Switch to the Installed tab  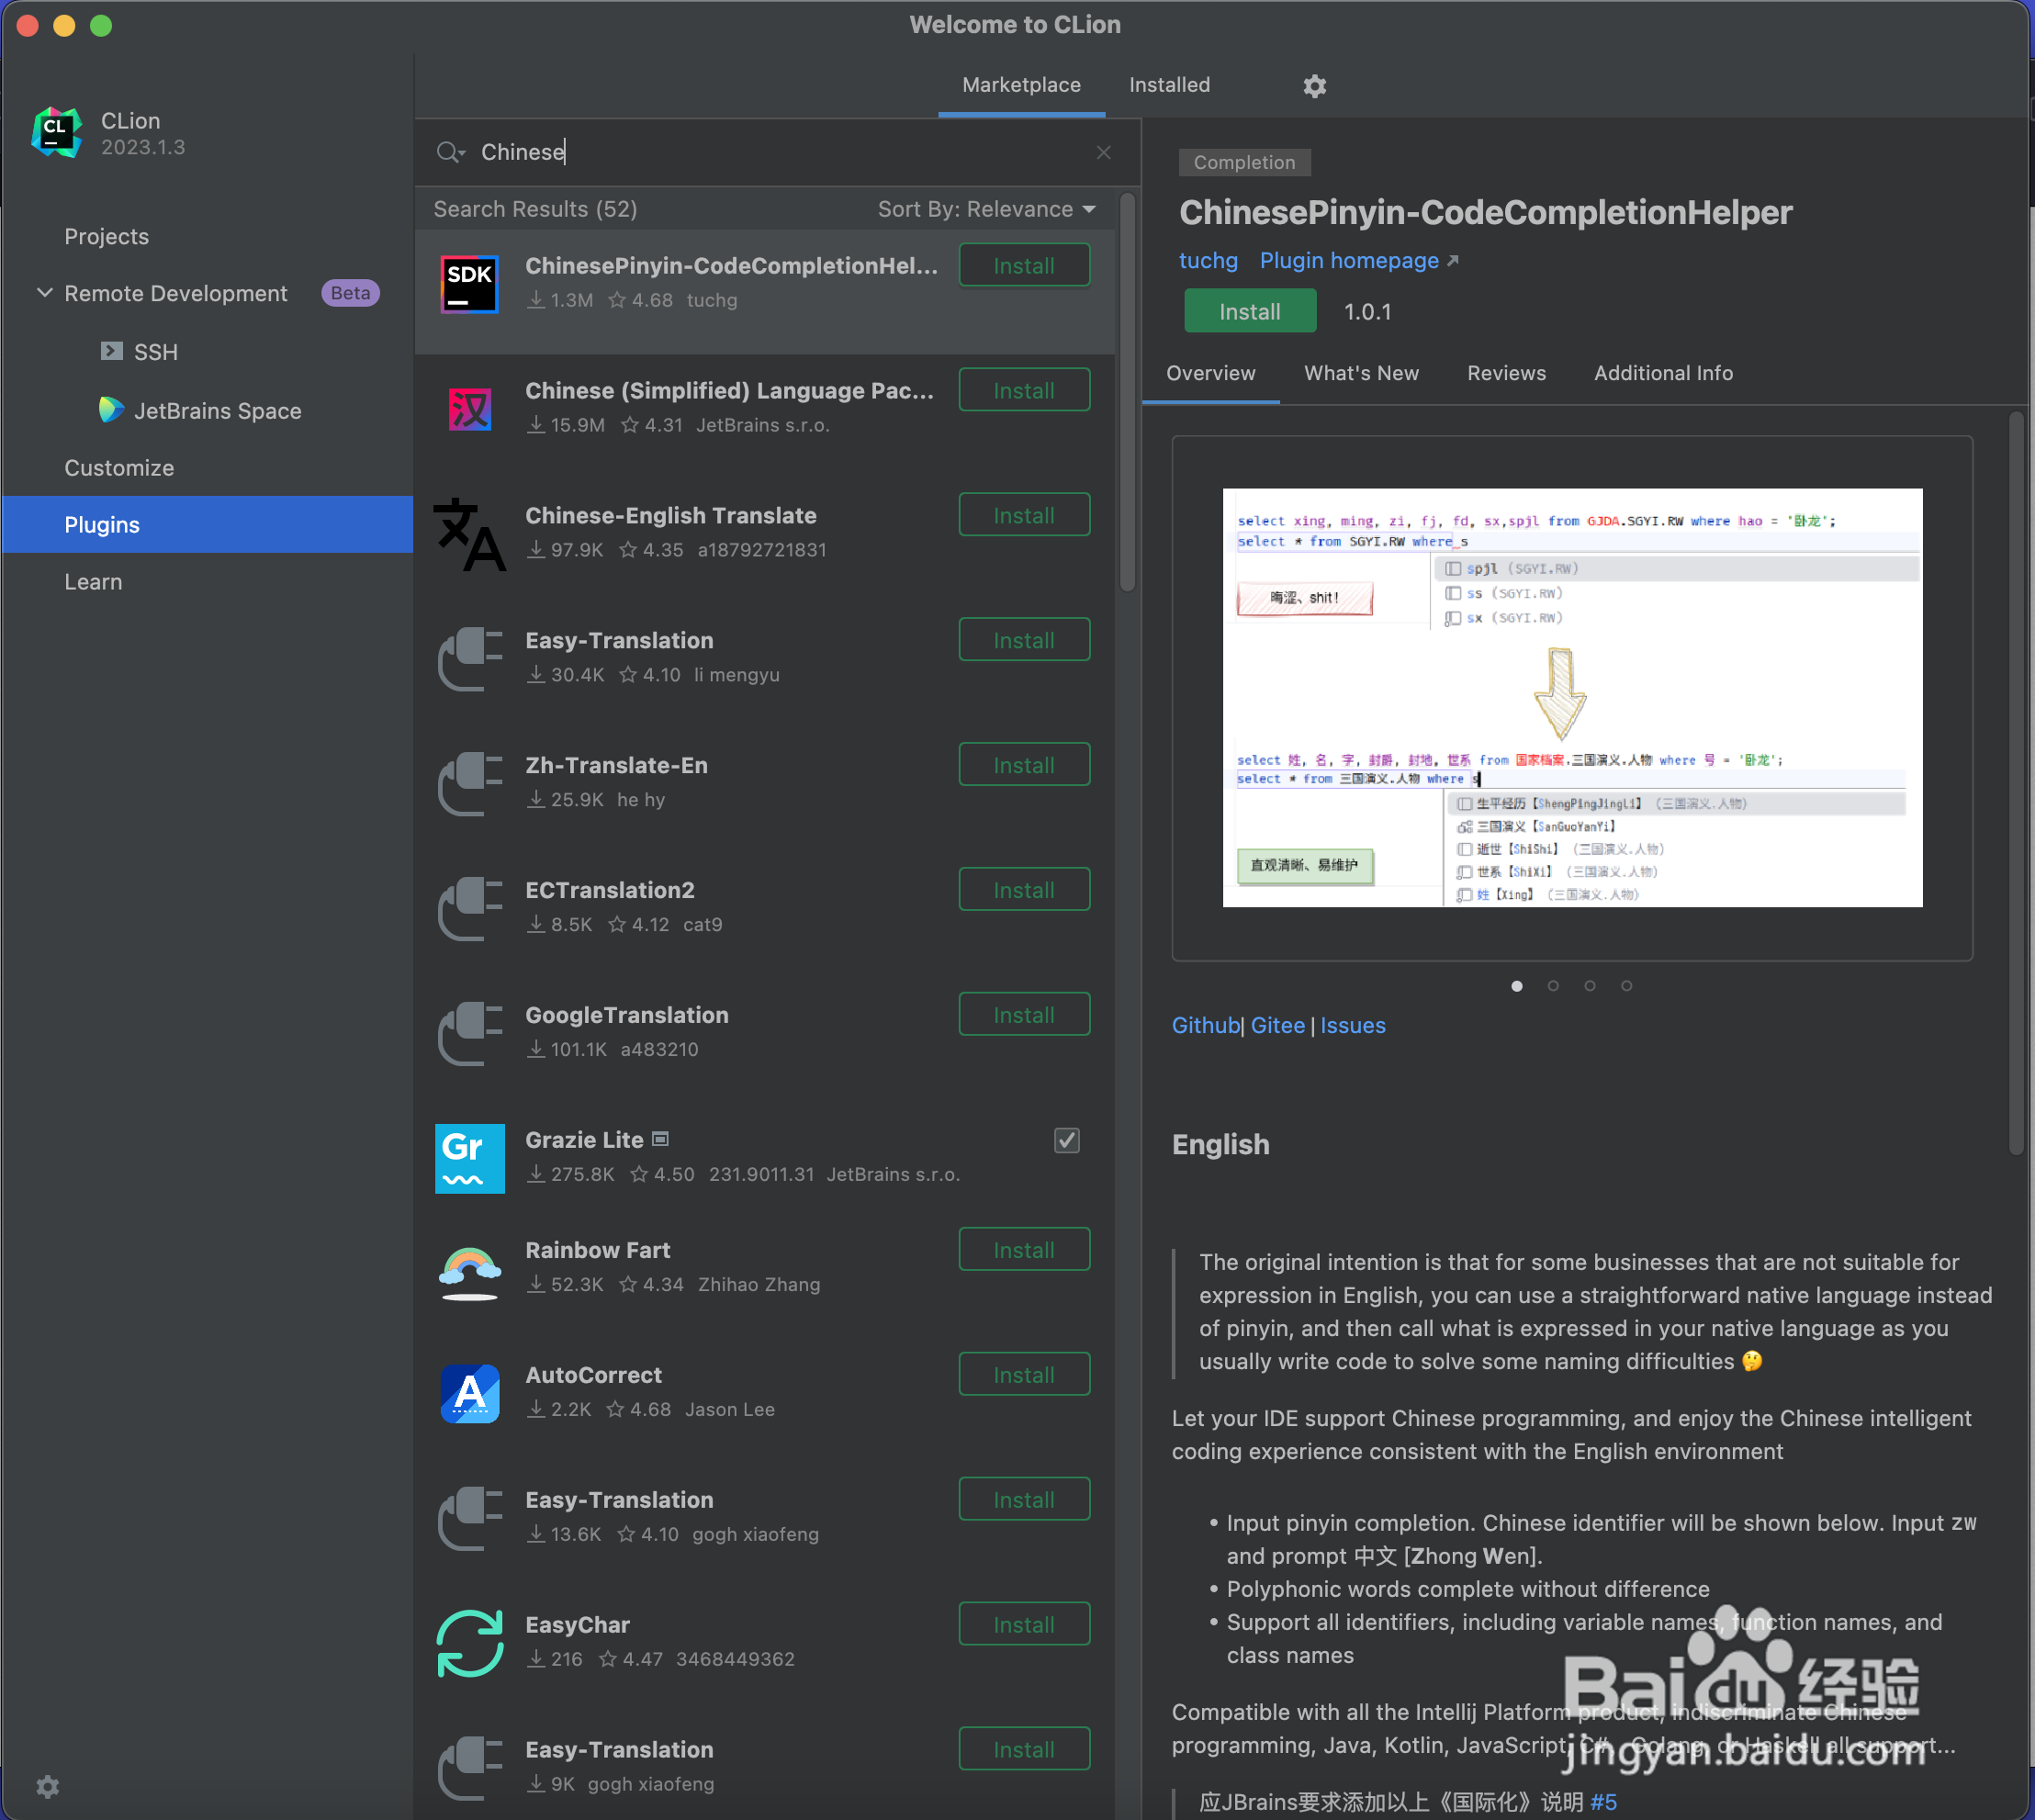[x=1169, y=85]
